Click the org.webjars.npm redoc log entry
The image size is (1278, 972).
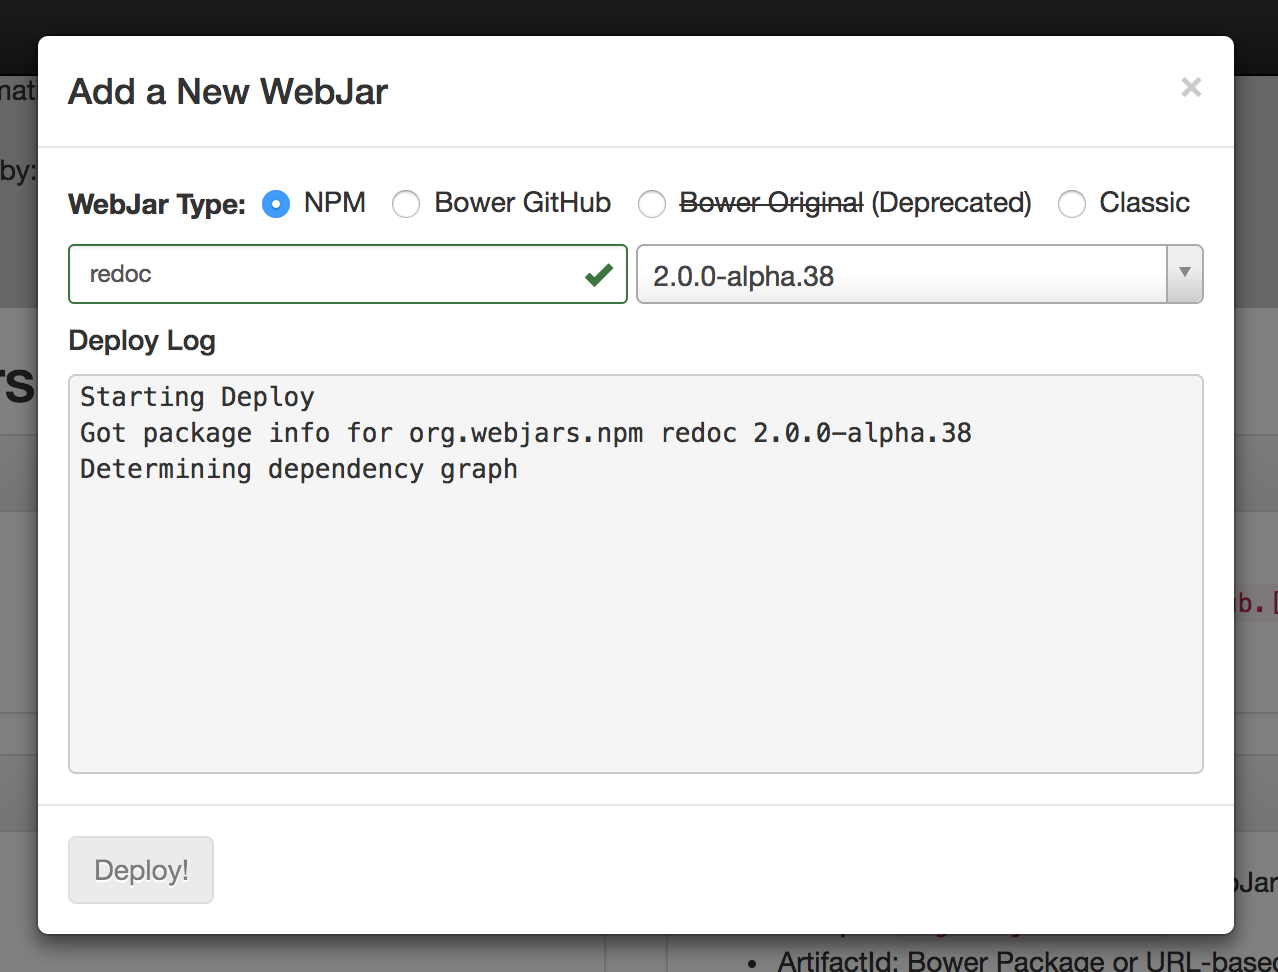[525, 432]
